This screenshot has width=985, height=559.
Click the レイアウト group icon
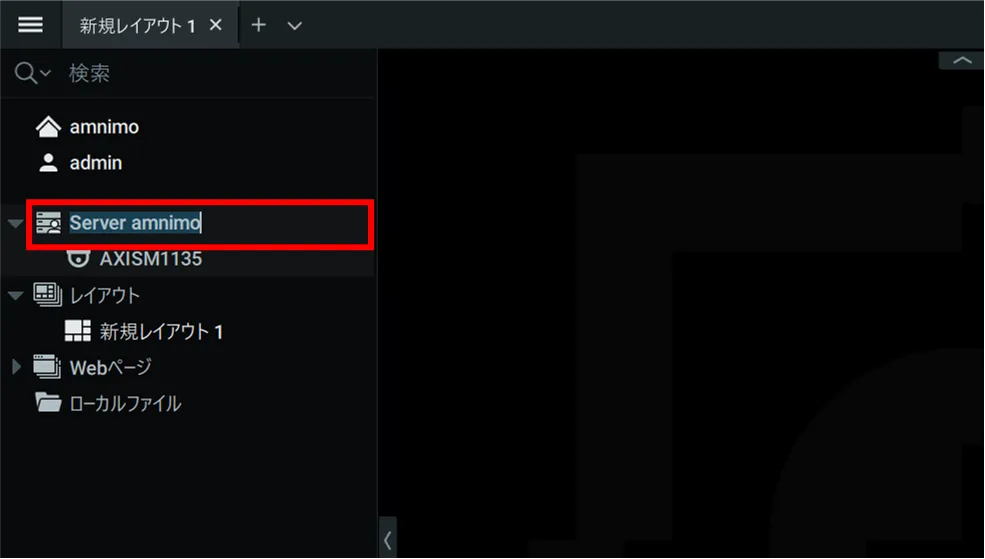(48, 295)
